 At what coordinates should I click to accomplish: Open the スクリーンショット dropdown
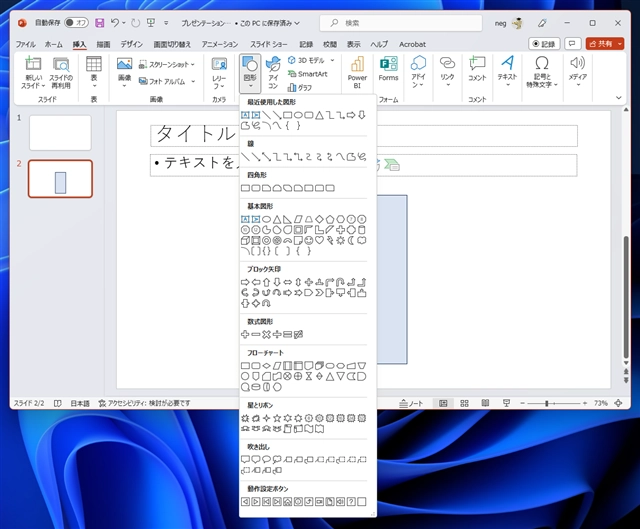click(x=167, y=64)
